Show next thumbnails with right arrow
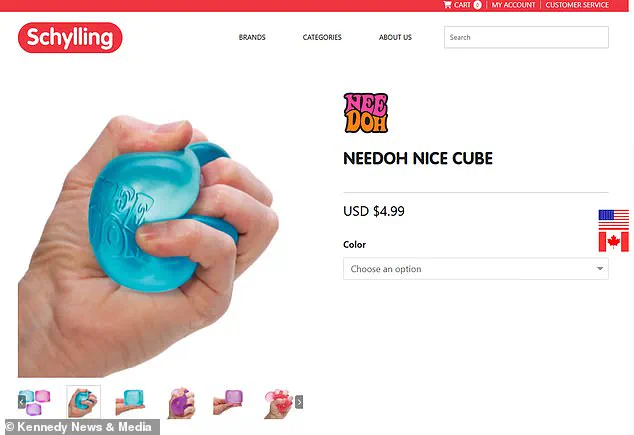Screen dimensions: 634x435 pos(299,402)
